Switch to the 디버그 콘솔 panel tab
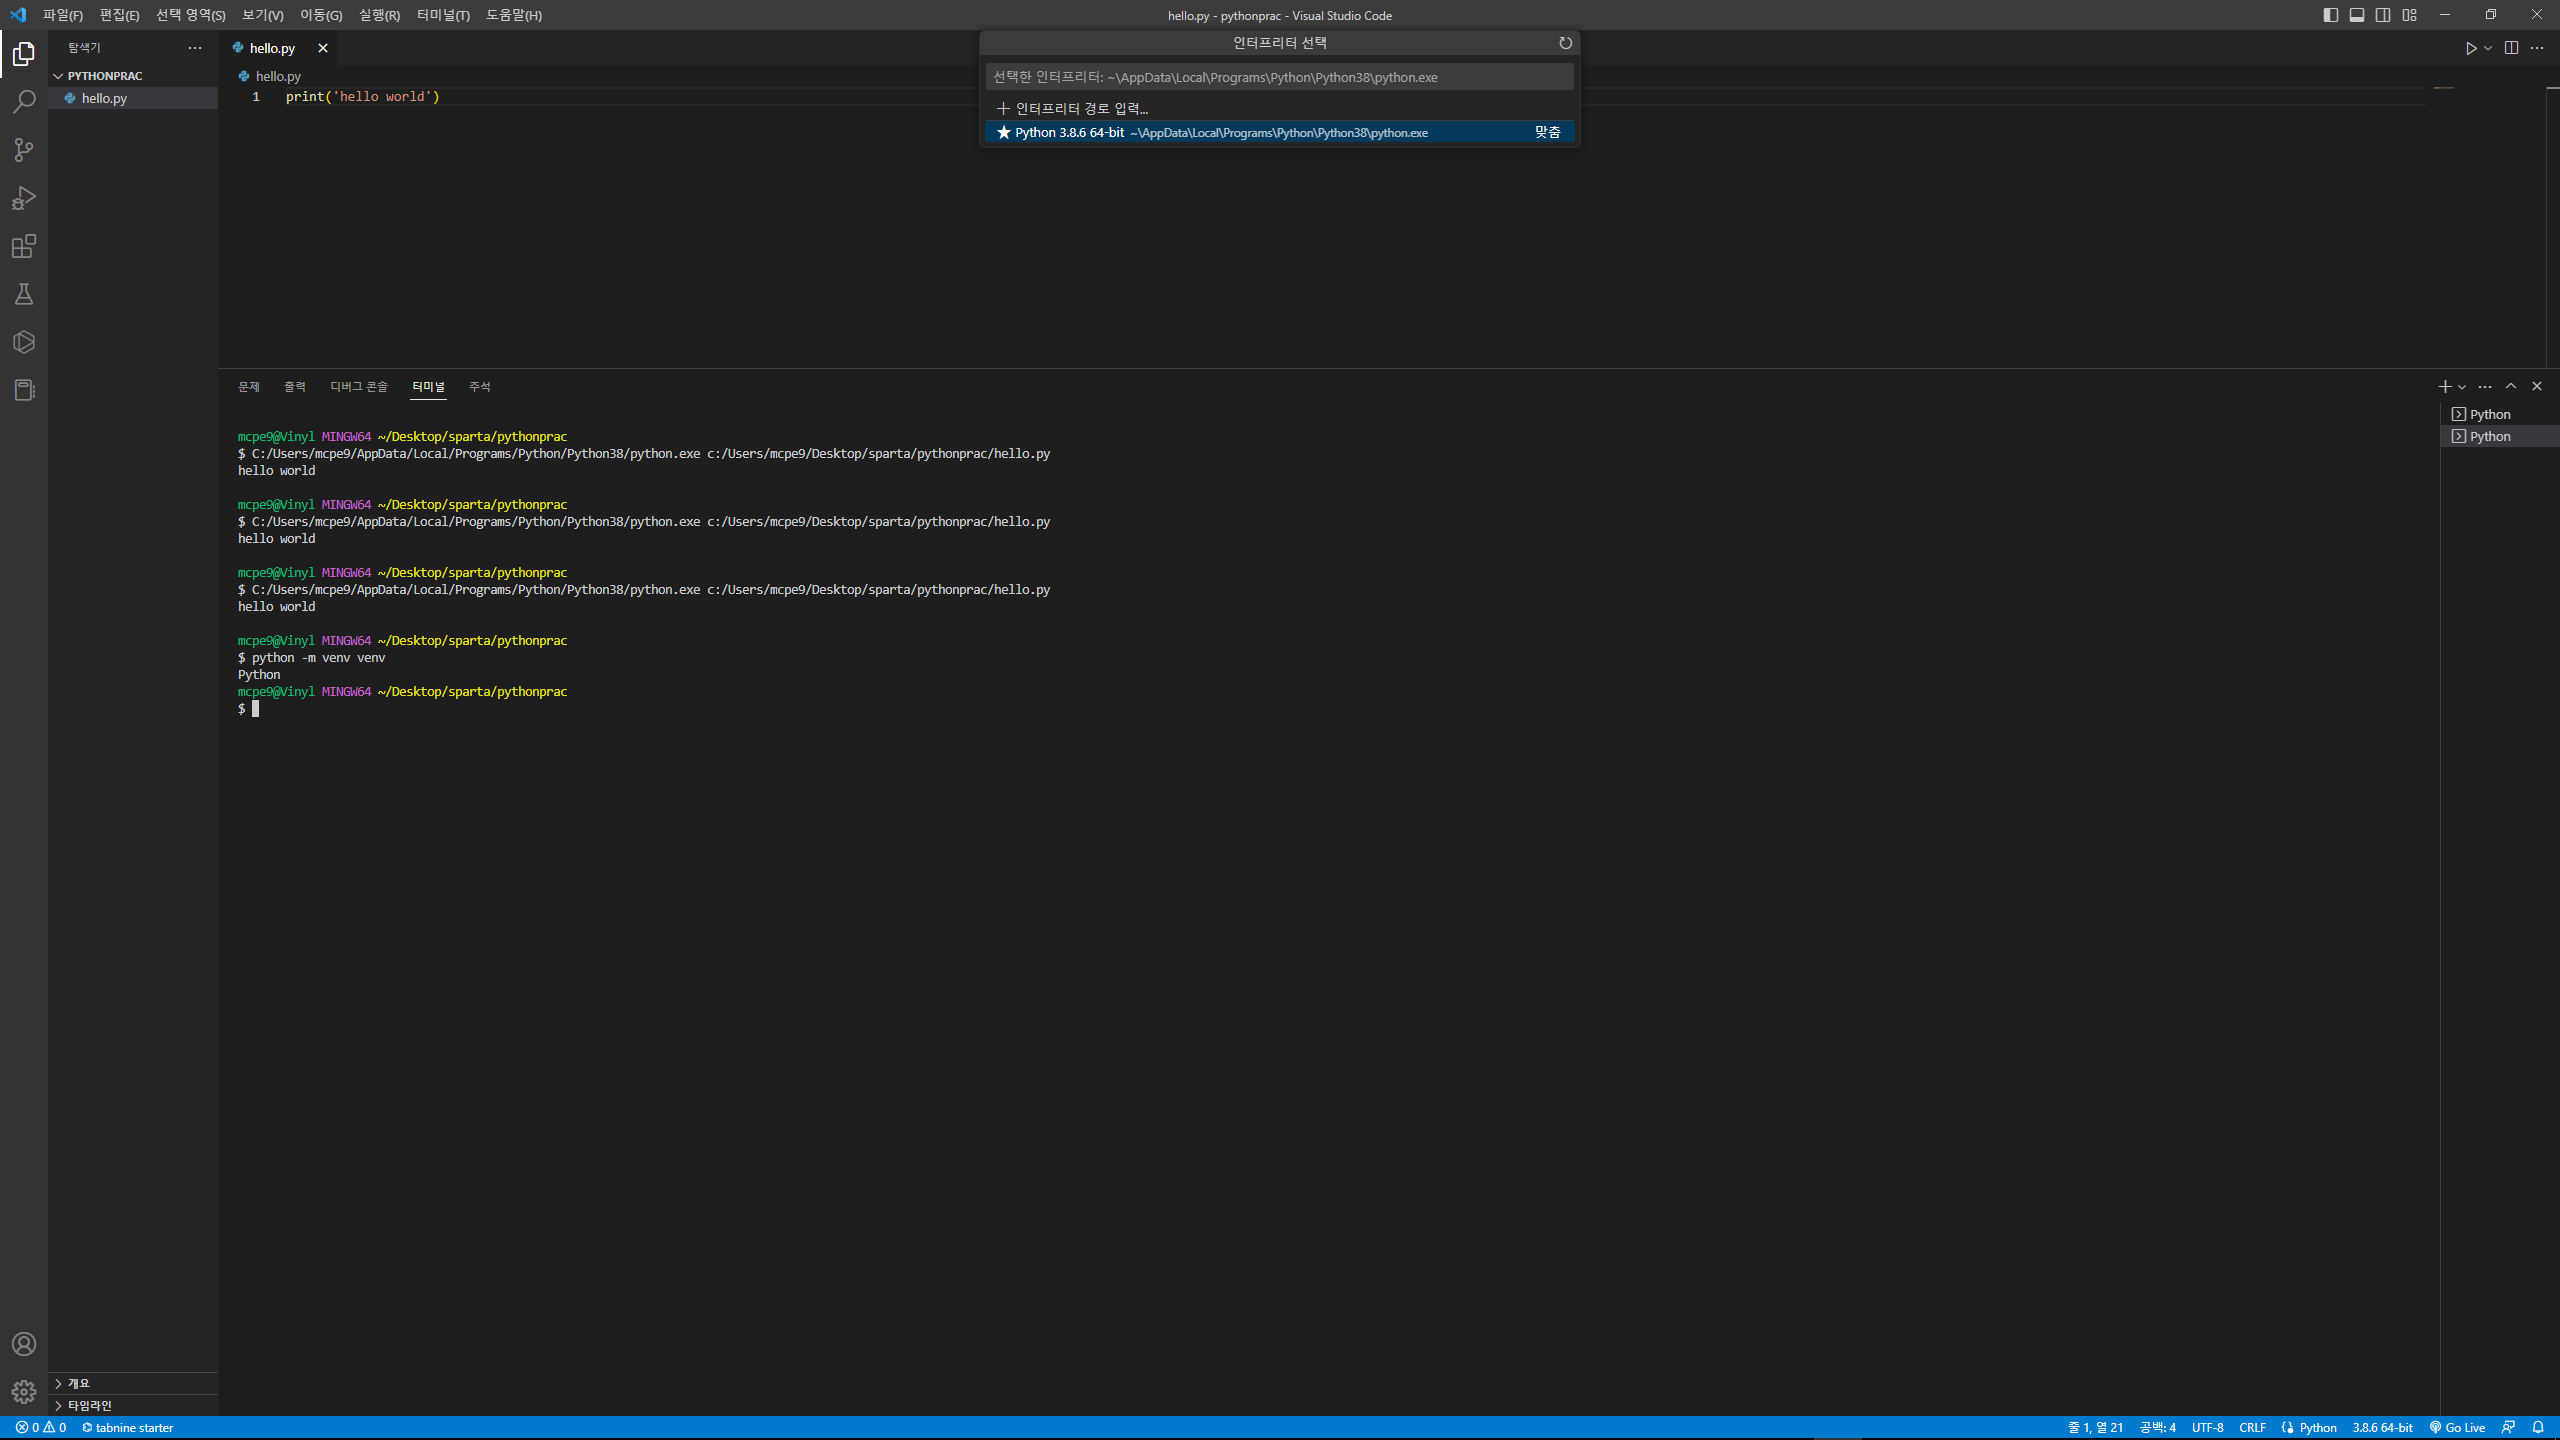This screenshot has width=2560, height=1440. pyautogui.click(x=359, y=387)
